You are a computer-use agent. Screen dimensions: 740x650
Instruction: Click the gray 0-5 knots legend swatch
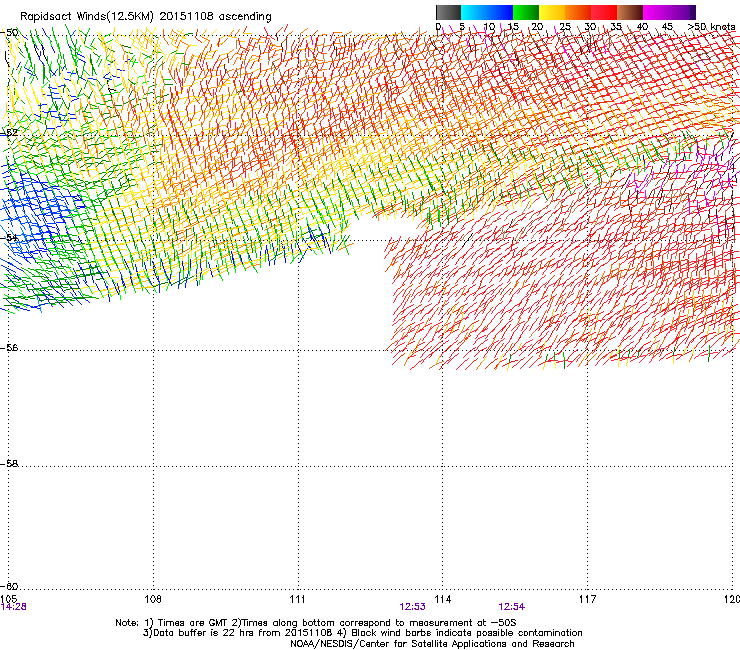(448, 12)
